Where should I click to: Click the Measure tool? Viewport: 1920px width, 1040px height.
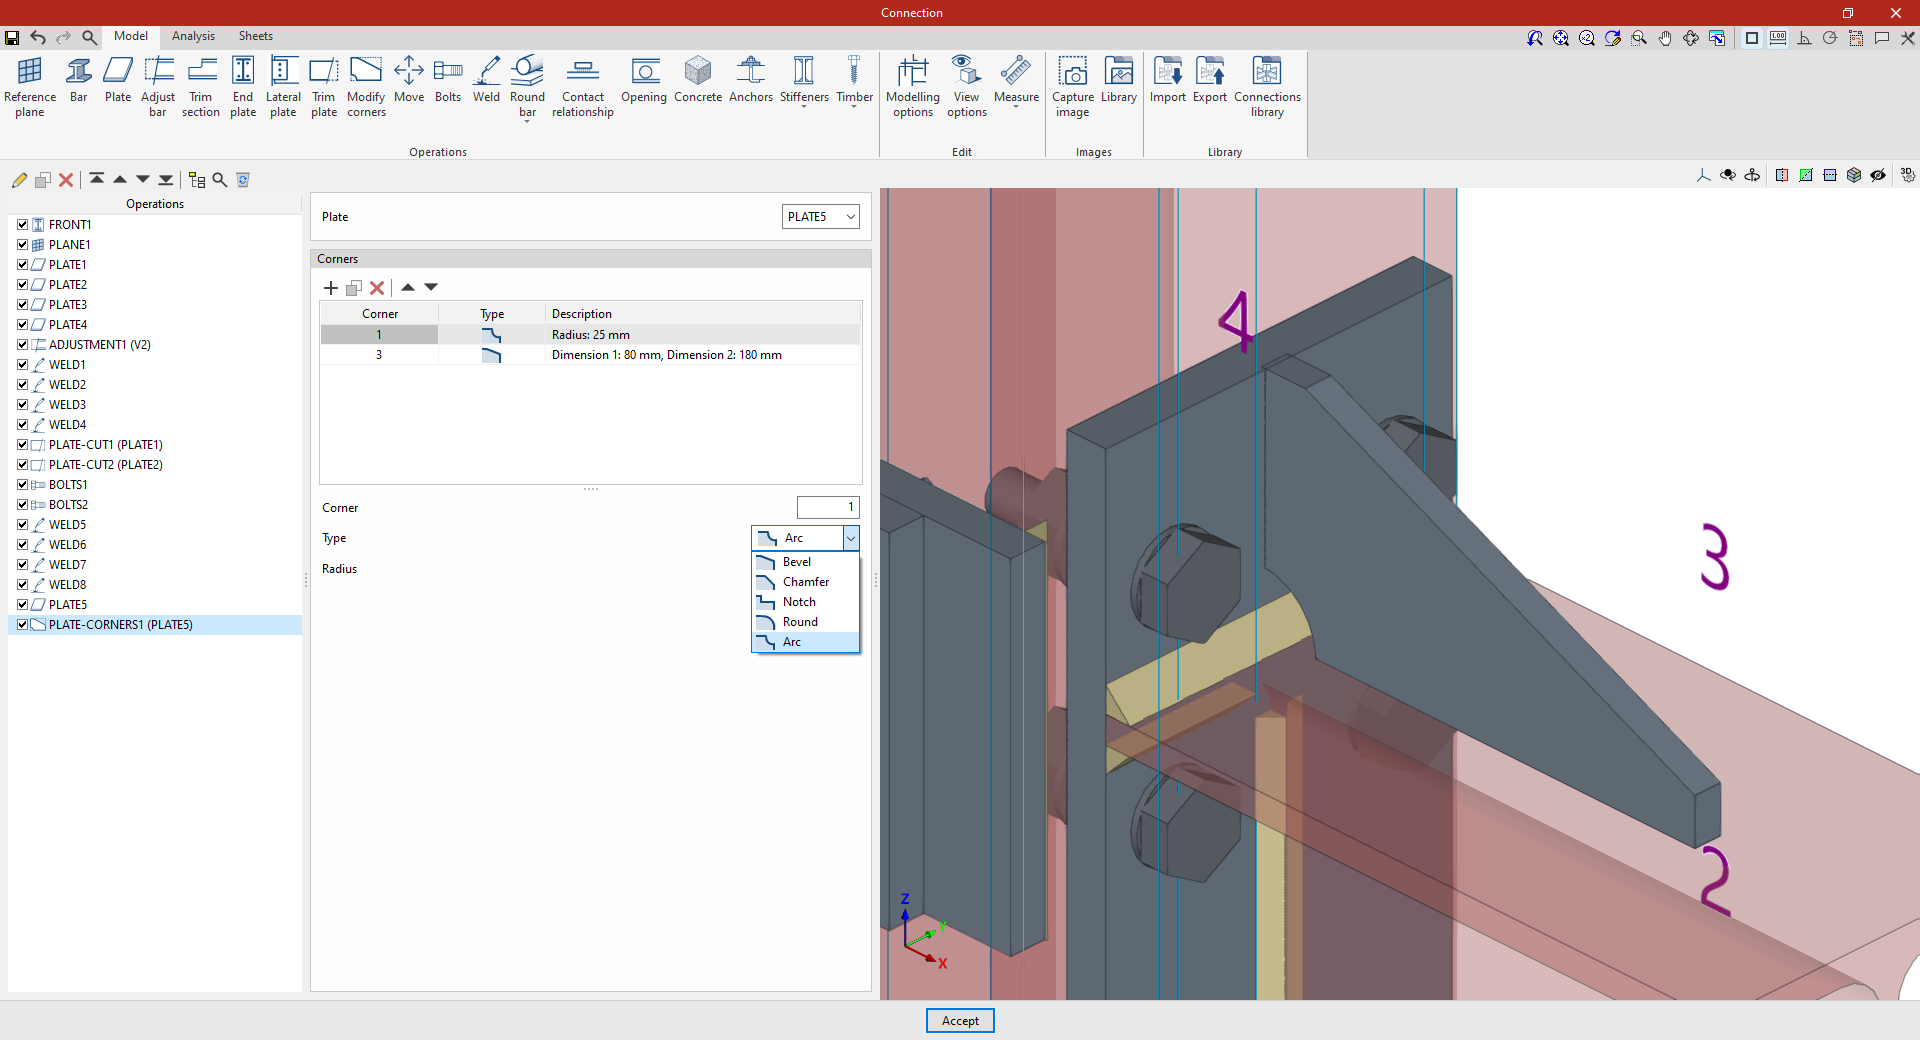tap(1016, 80)
